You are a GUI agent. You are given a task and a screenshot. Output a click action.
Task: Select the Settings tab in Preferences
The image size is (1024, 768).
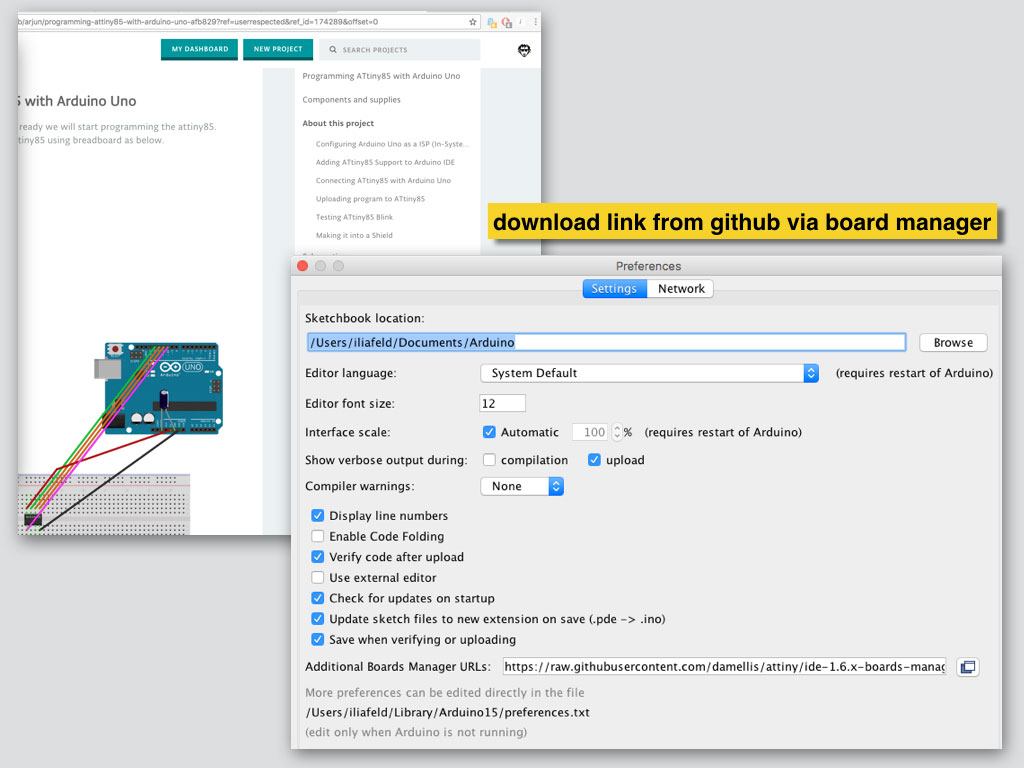tap(614, 289)
